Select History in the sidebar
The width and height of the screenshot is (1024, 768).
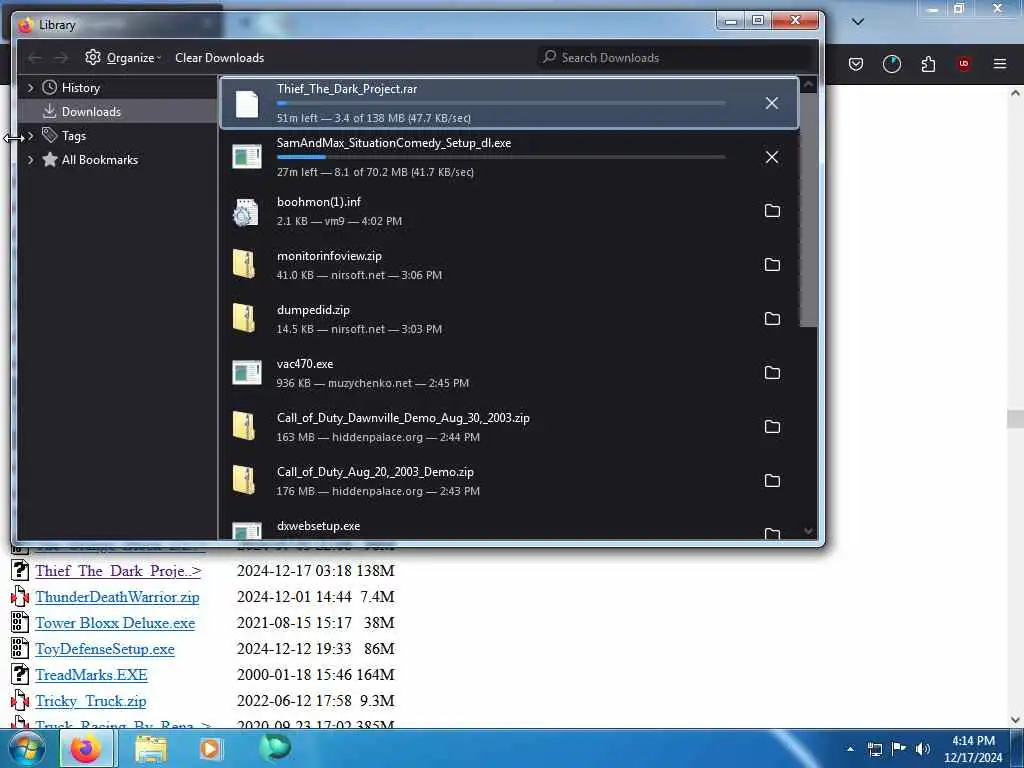coord(80,88)
